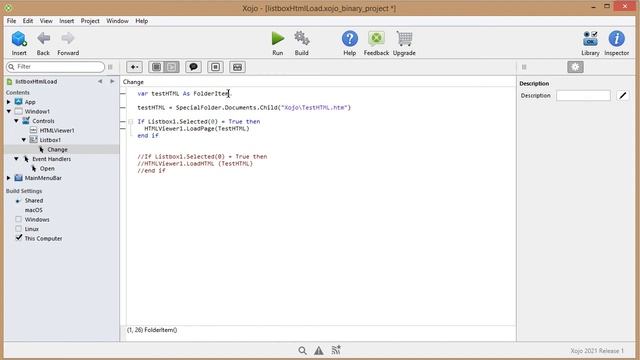Click the inspector panel drag handle icon

(524, 67)
